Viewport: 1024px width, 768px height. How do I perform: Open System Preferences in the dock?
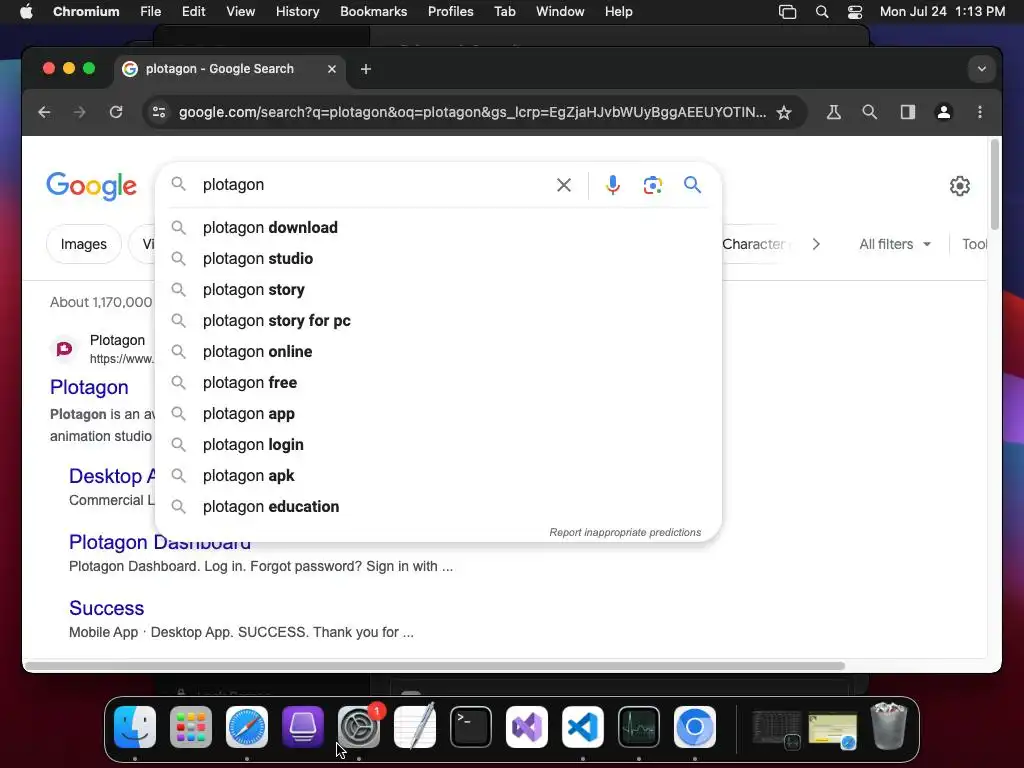[x=359, y=727]
